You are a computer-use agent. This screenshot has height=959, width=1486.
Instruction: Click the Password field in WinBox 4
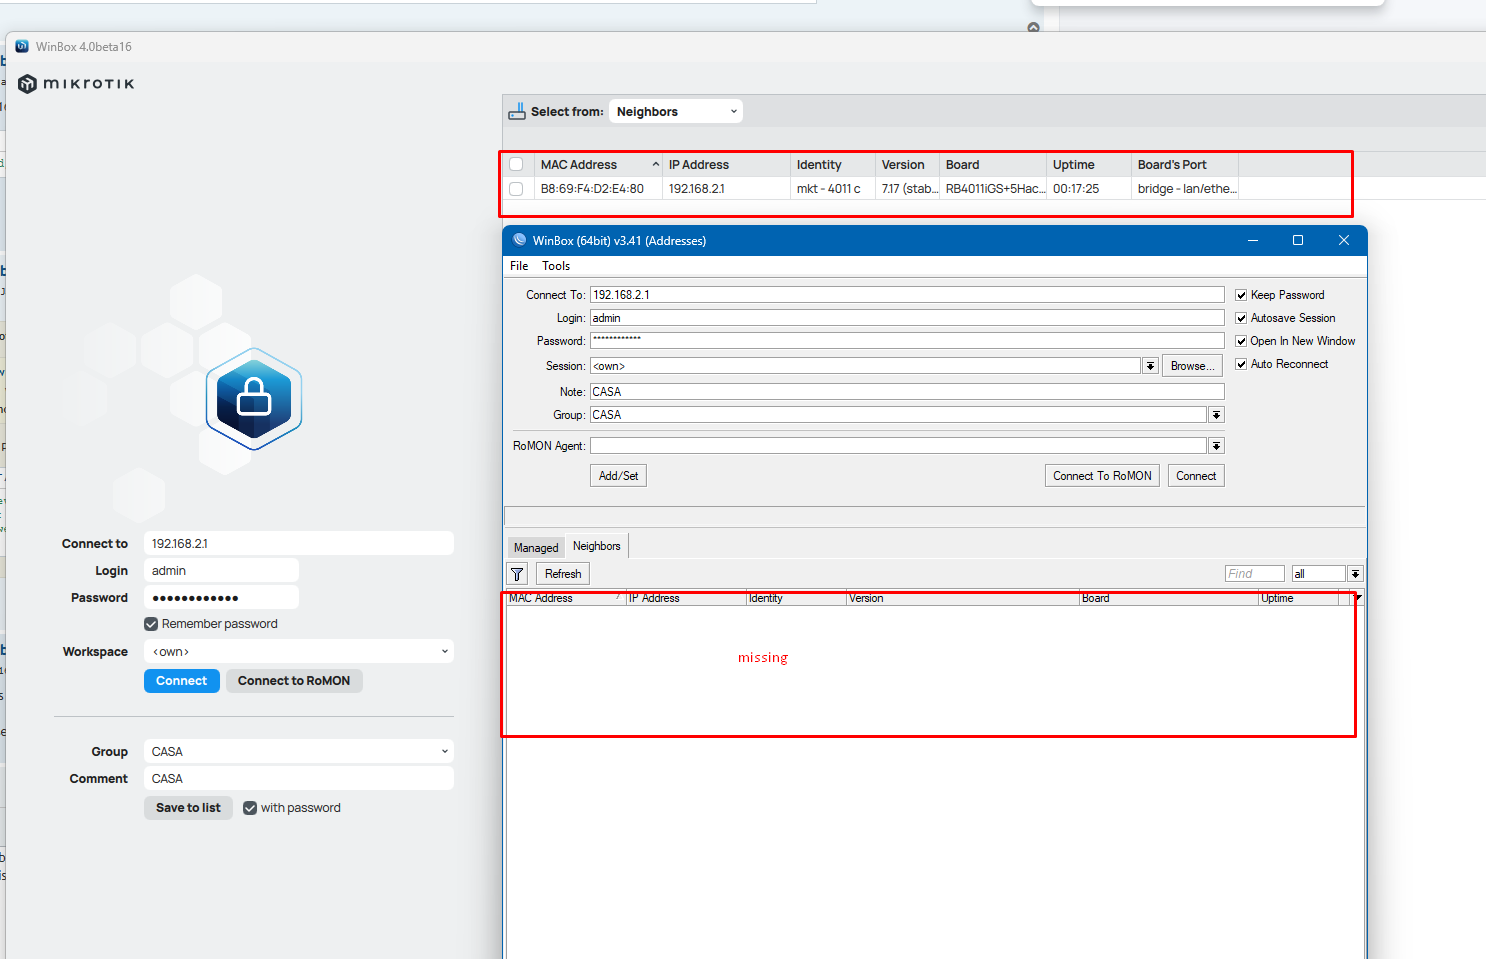click(221, 597)
